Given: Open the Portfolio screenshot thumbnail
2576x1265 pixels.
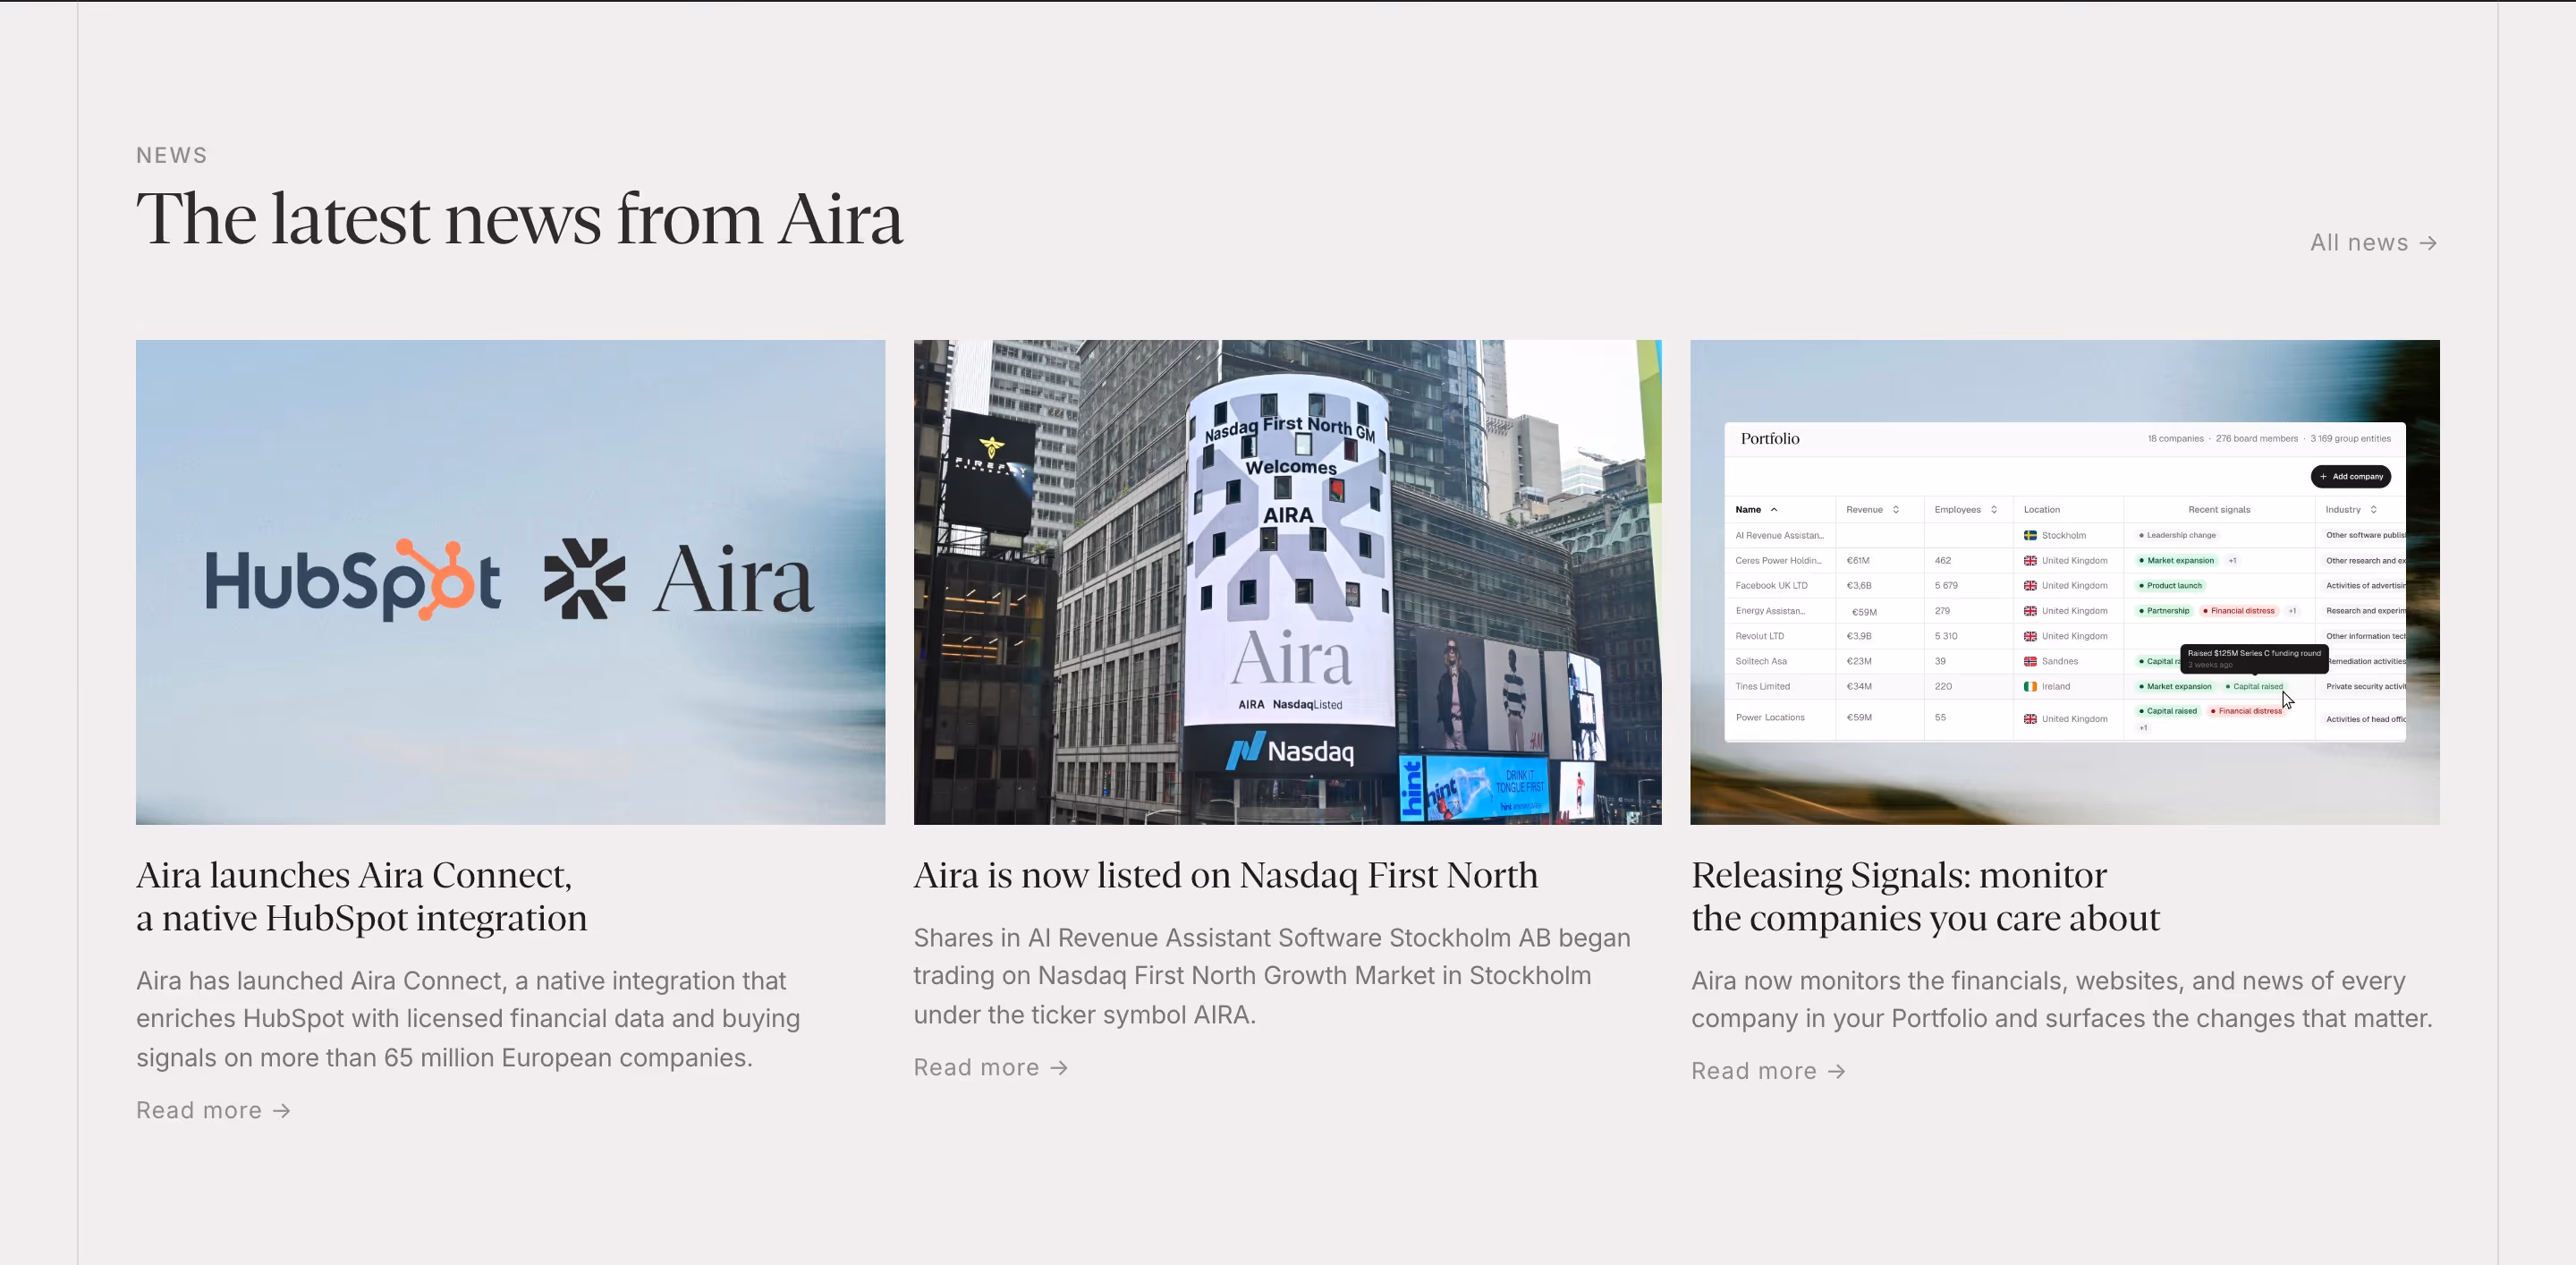Looking at the screenshot, I should click(2065, 582).
